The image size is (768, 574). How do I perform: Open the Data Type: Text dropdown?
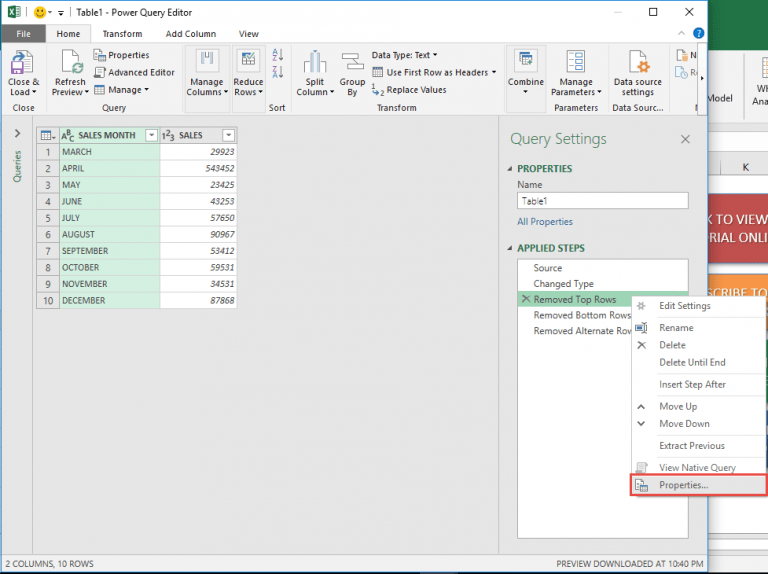(404, 55)
